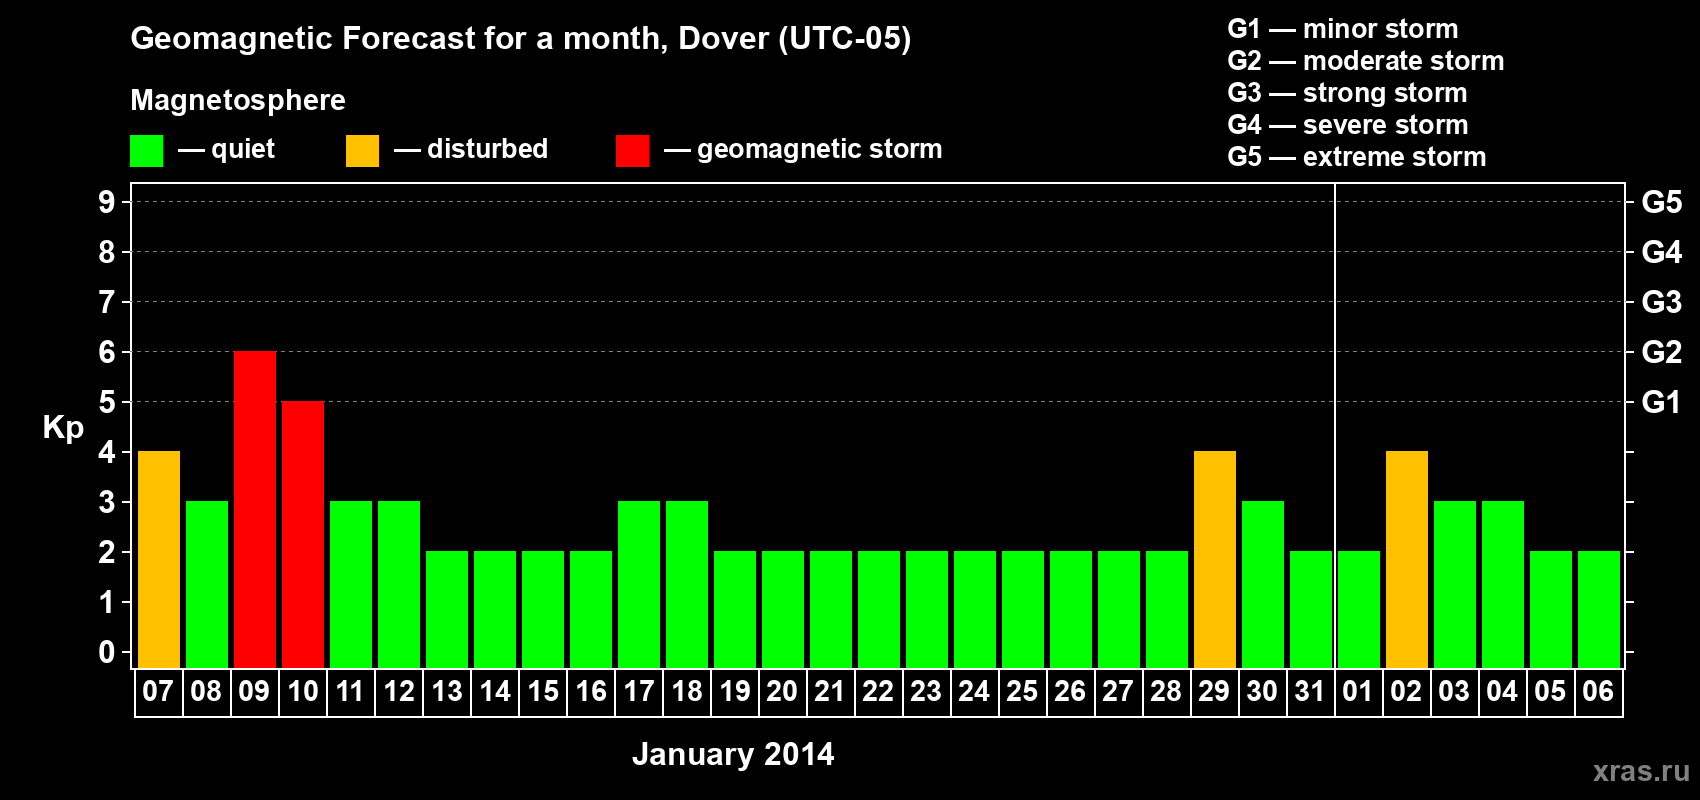
Task: Click the date label 24
Action: pyautogui.click(x=974, y=691)
